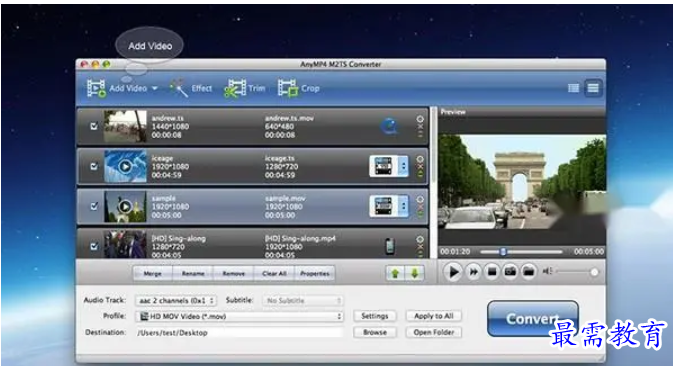The image size is (673, 366).
Task: Expand output format arrows for iceage
Action: [403, 166]
